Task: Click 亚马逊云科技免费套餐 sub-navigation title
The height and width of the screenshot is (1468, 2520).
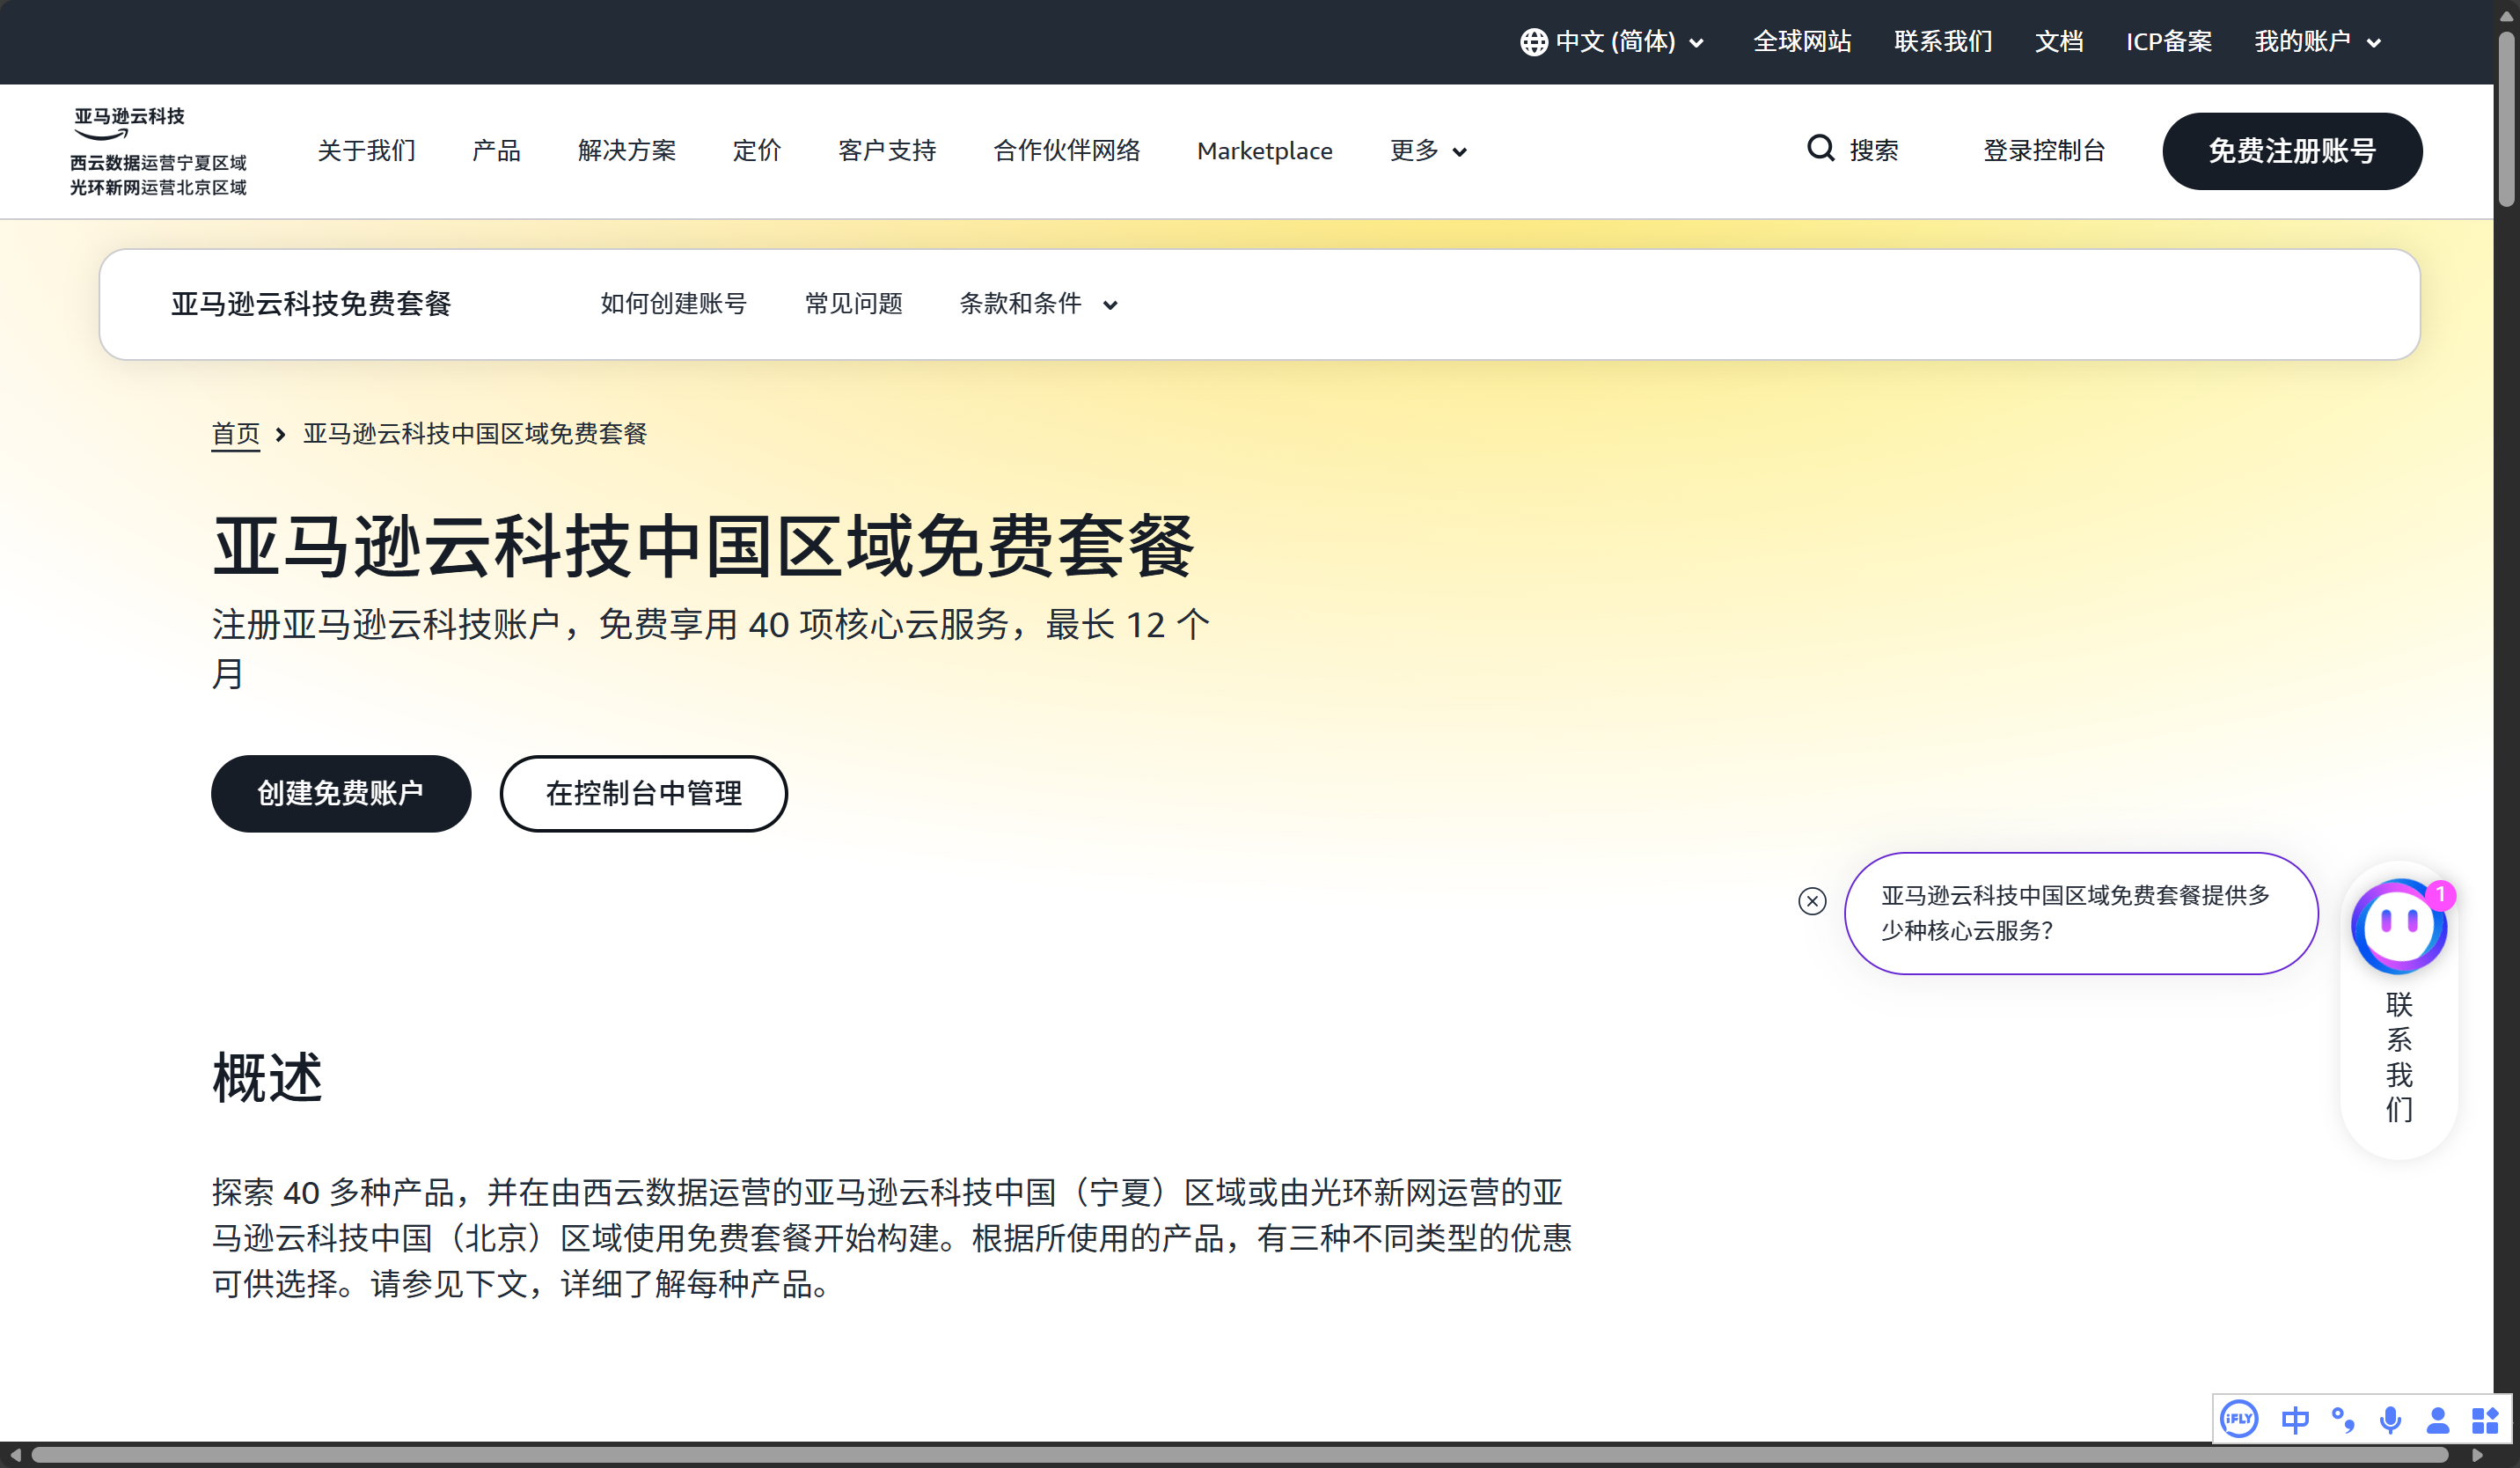Action: (x=311, y=304)
